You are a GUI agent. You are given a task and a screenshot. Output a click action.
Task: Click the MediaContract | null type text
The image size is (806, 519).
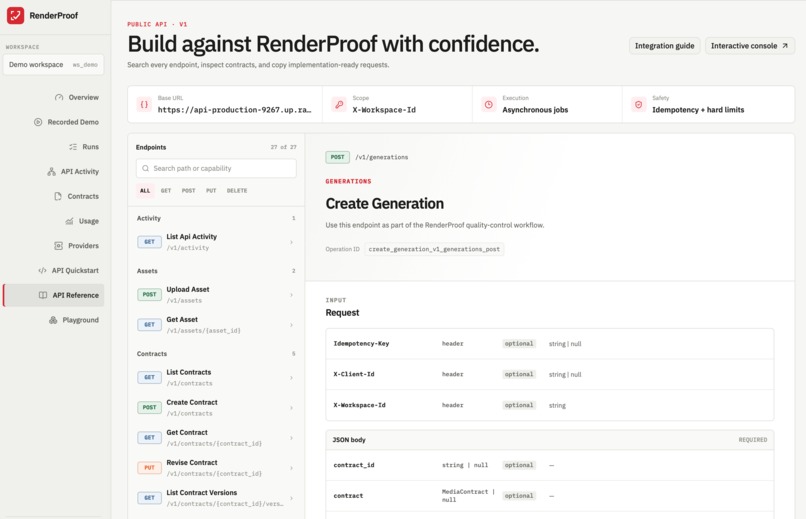pyautogui.click(x=468, y=495)
